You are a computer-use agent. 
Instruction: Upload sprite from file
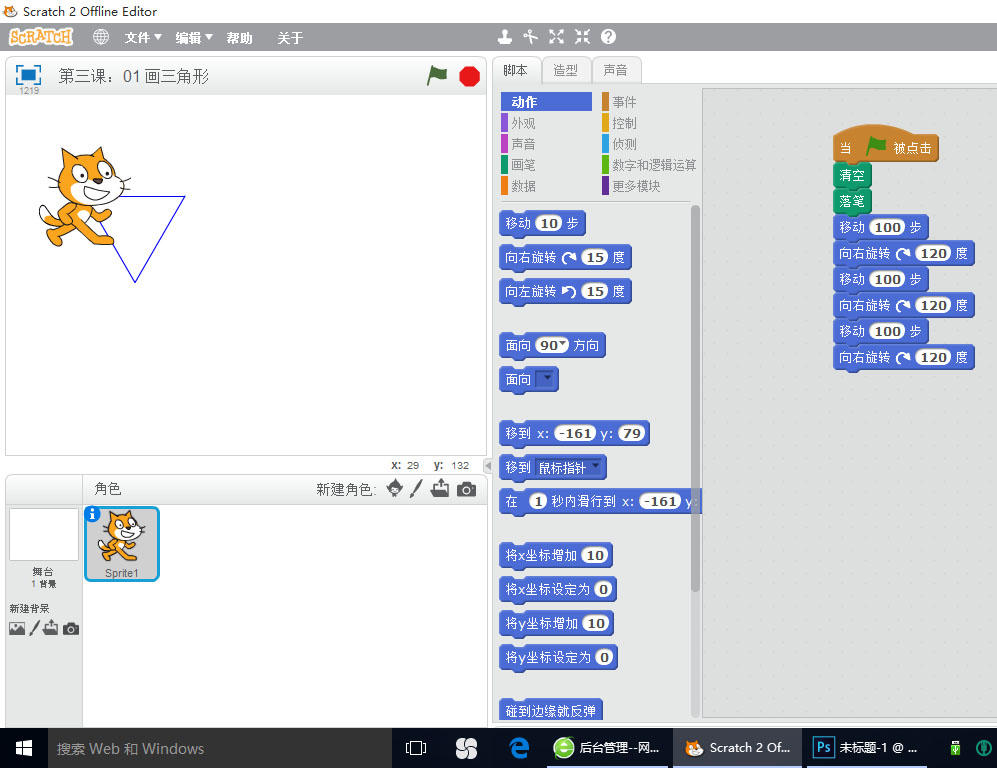(x=440, y=489)
